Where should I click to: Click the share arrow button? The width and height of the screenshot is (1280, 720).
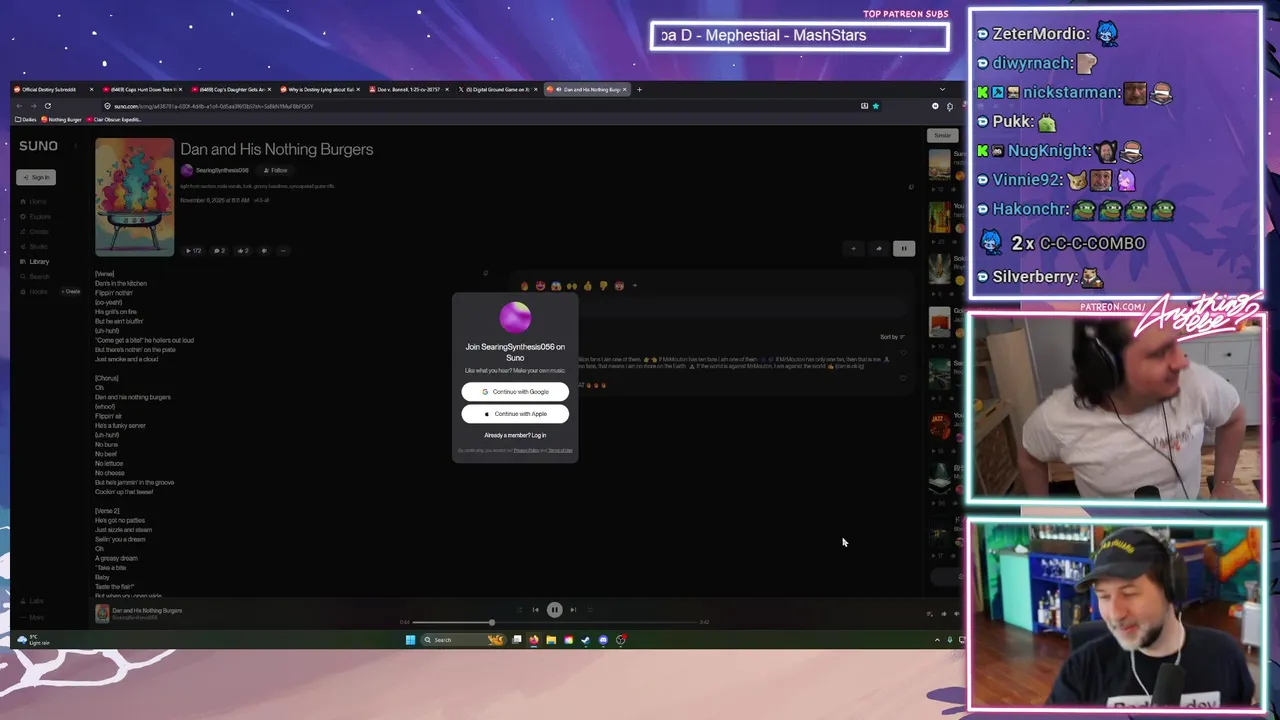pyautogui.click(x=878, y=248)
